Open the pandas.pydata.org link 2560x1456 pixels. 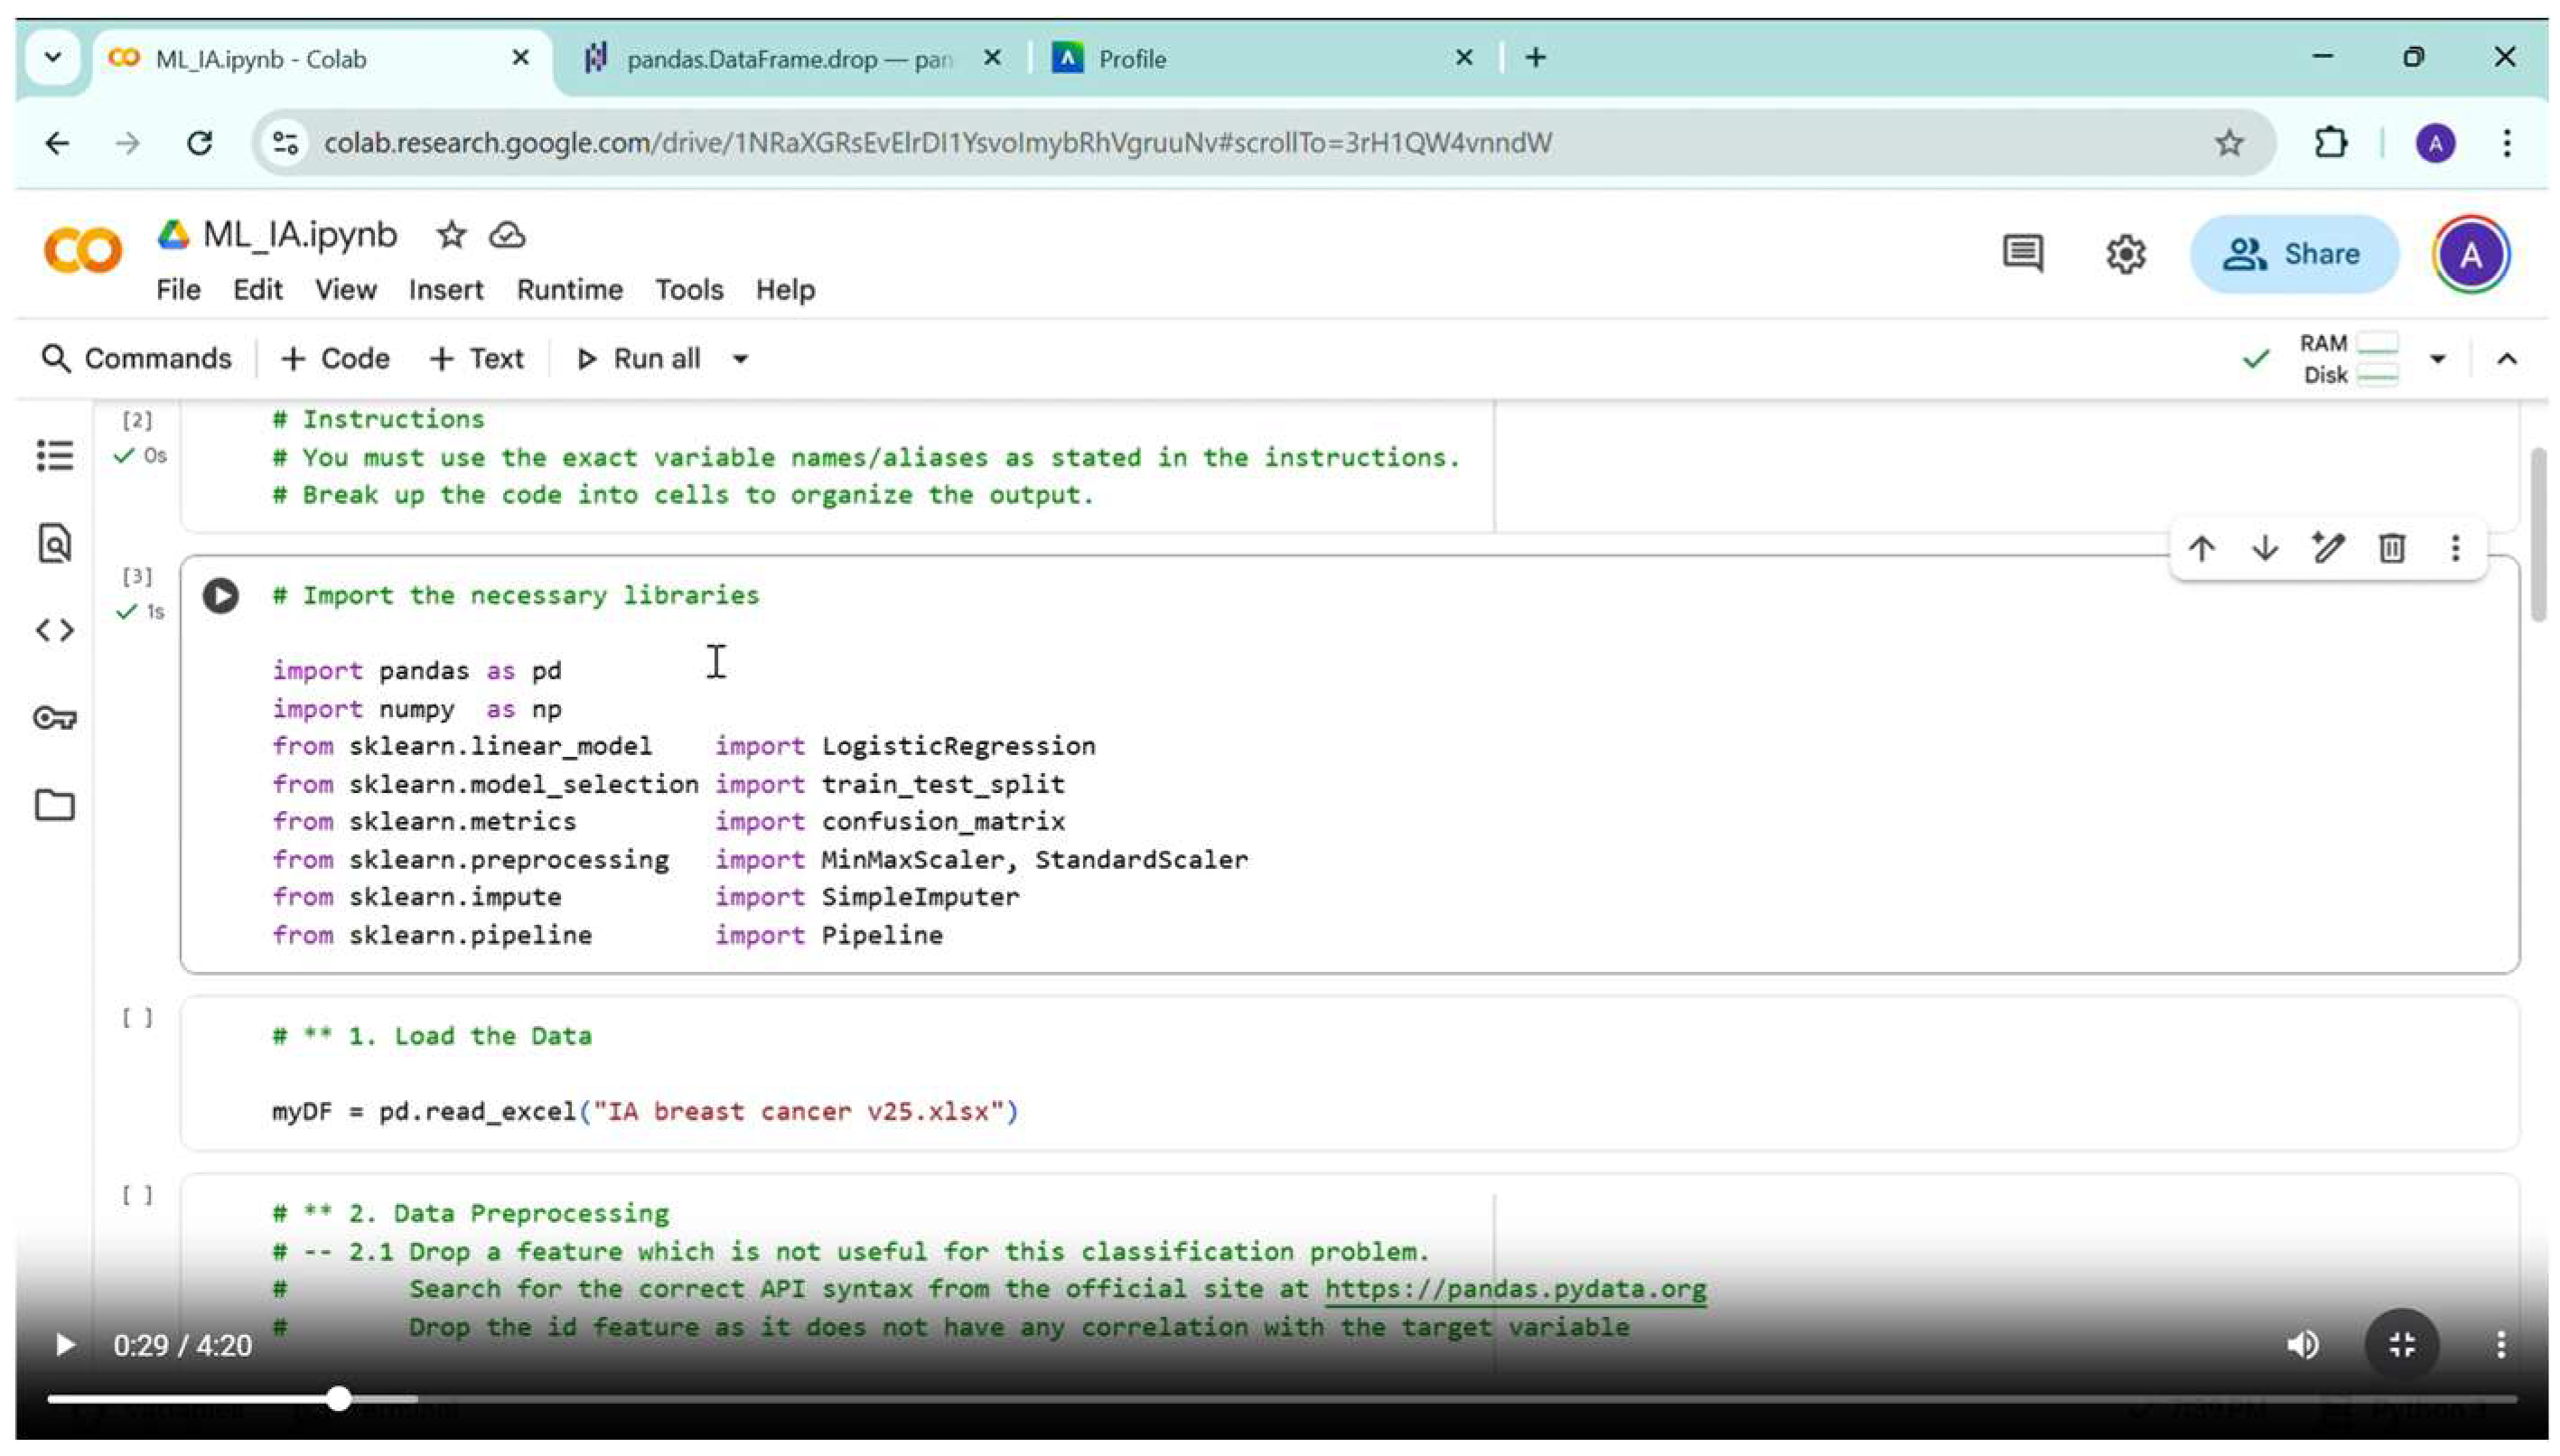click(x=1515, y=1289)
